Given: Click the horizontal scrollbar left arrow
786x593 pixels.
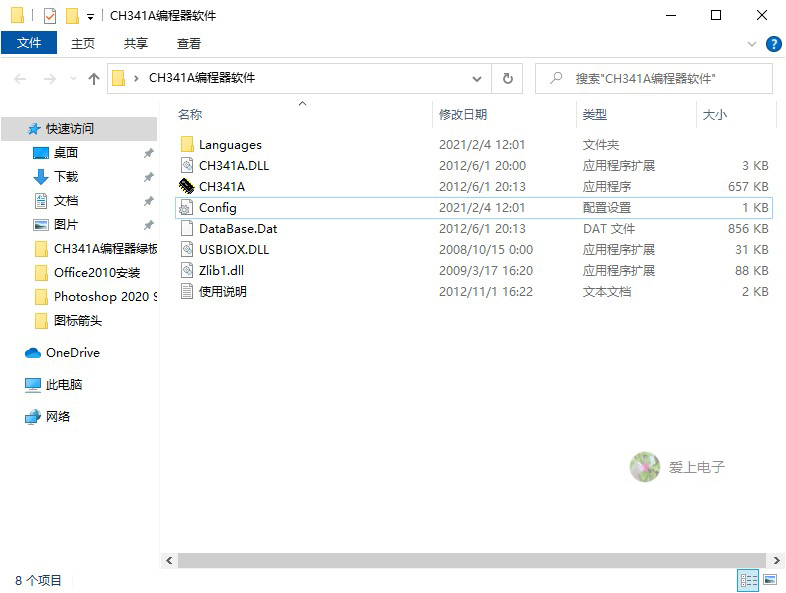Looking at the screenshot, I should [x=169, y=560].
